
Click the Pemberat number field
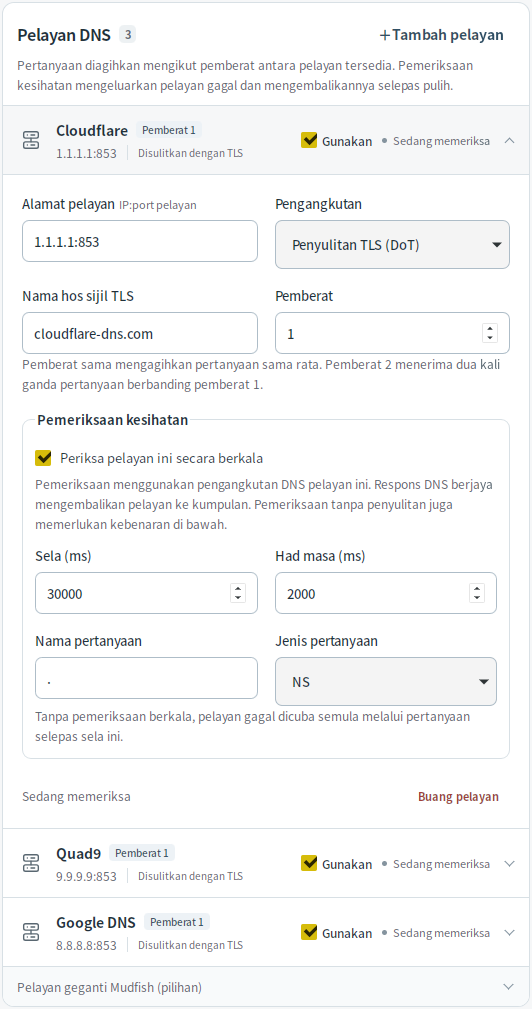[x=392, y=333]
